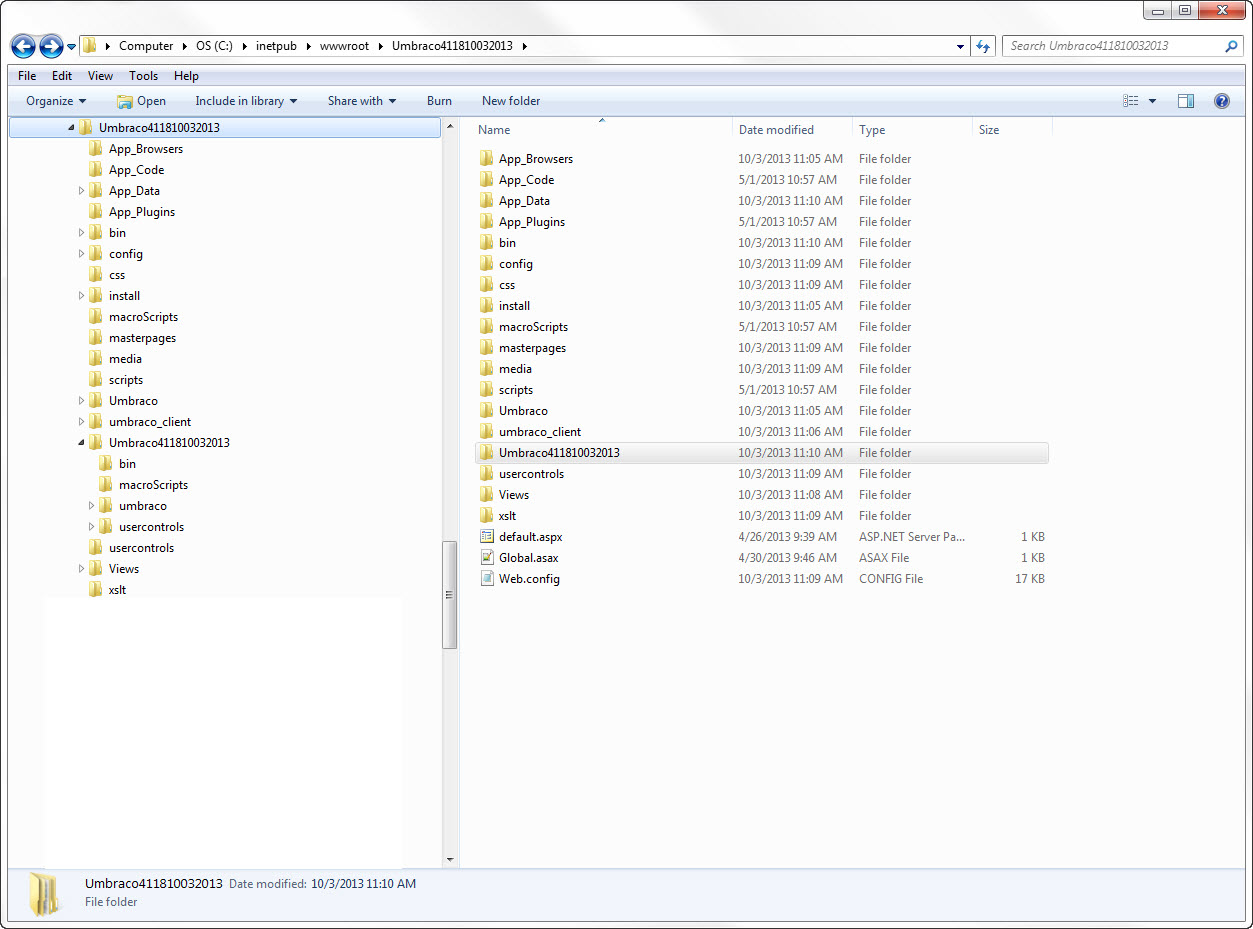
Task: Expand the App_Data tree node
Action: coord(81,191)
